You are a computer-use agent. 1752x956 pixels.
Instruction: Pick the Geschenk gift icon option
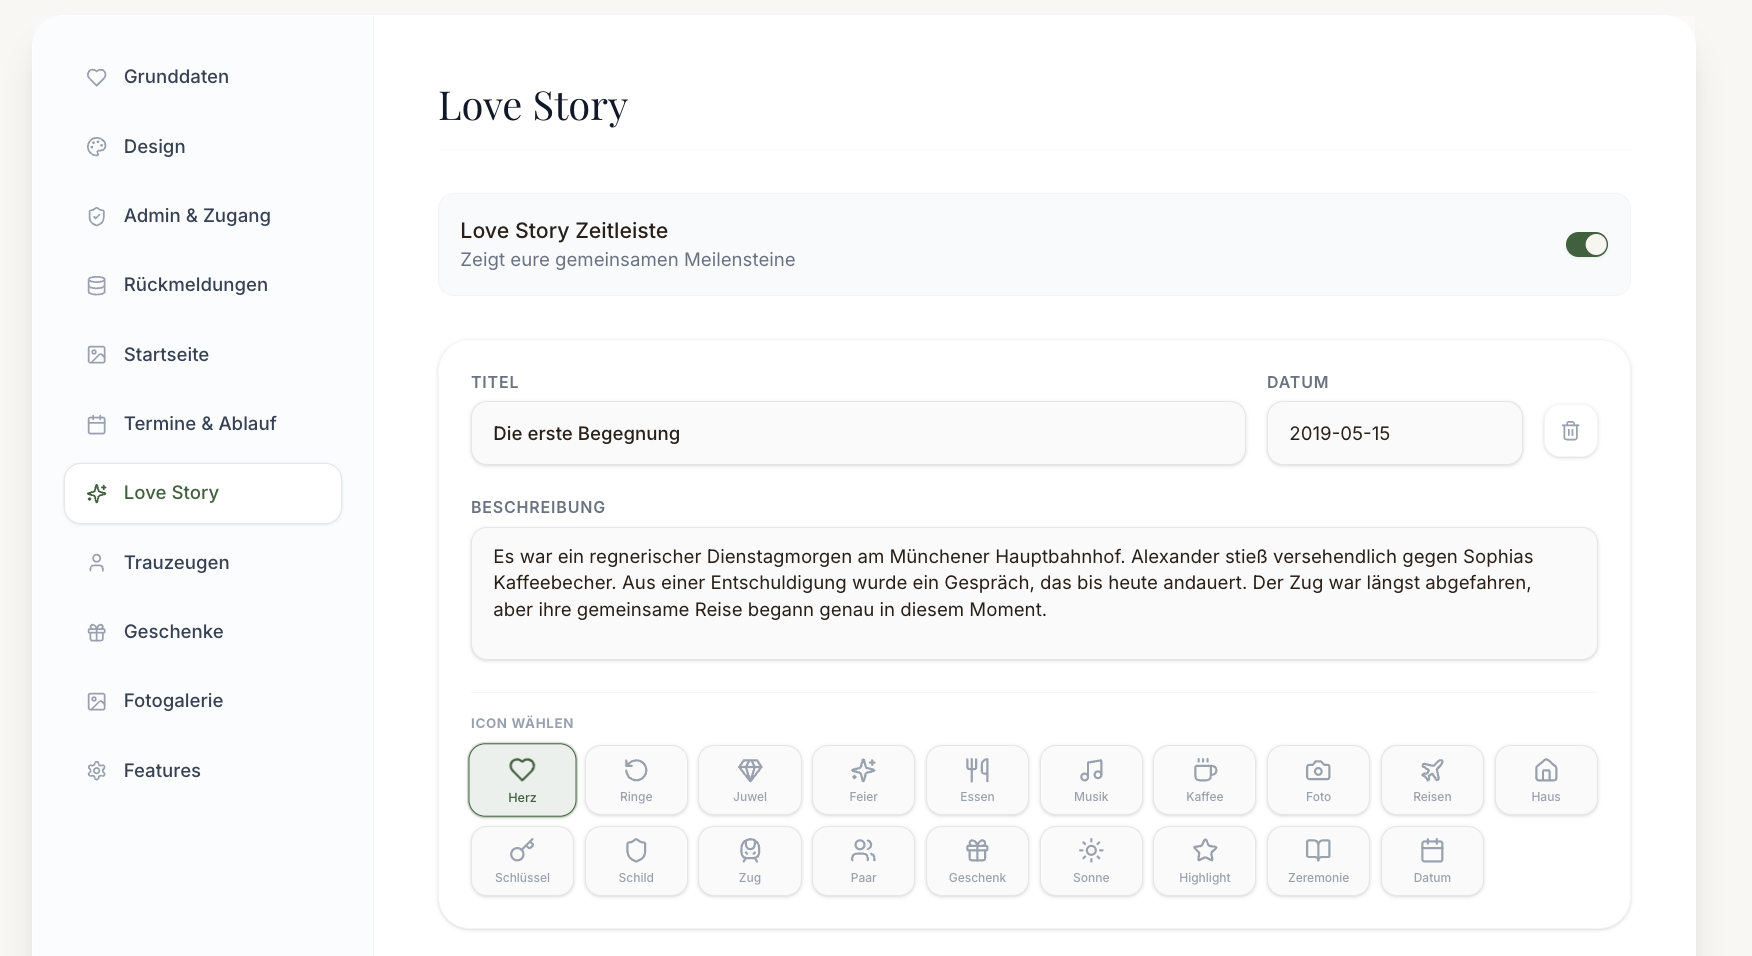pyautogui.click(x=977, y=861)
